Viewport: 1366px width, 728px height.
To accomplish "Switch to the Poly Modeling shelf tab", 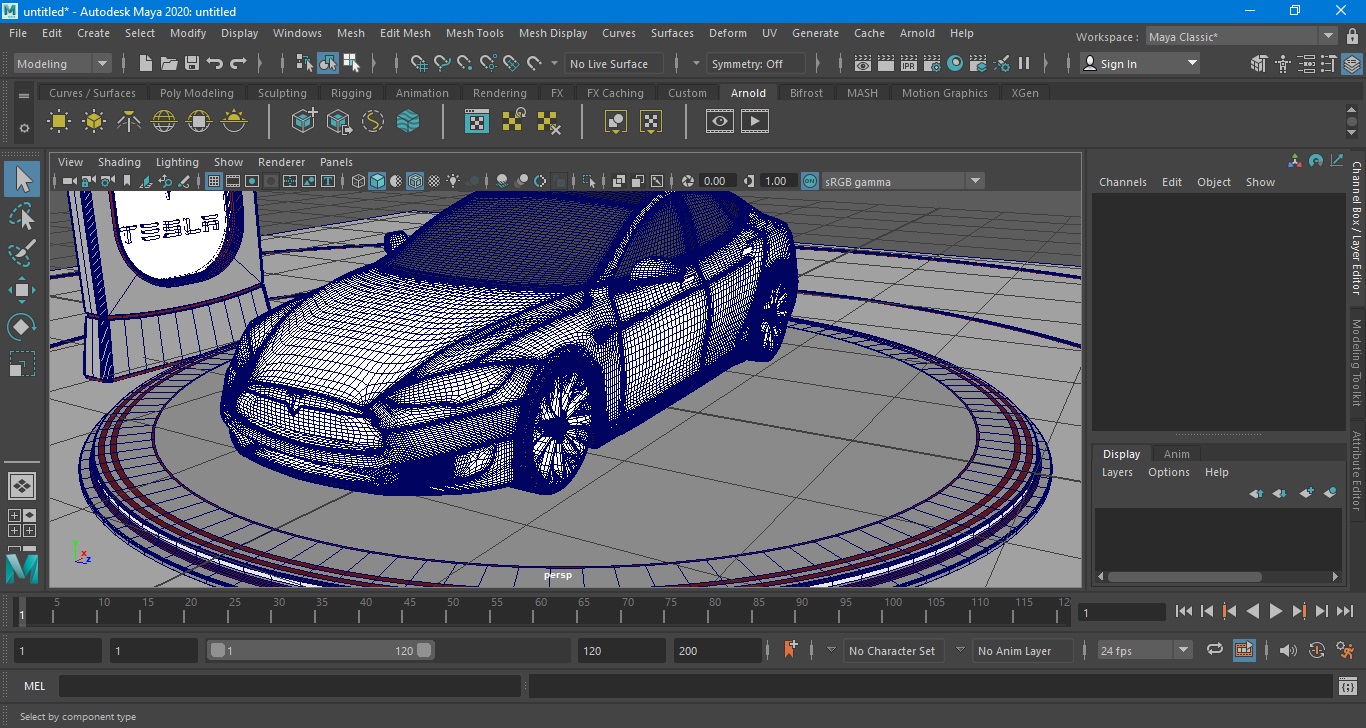I will point(196,93).
